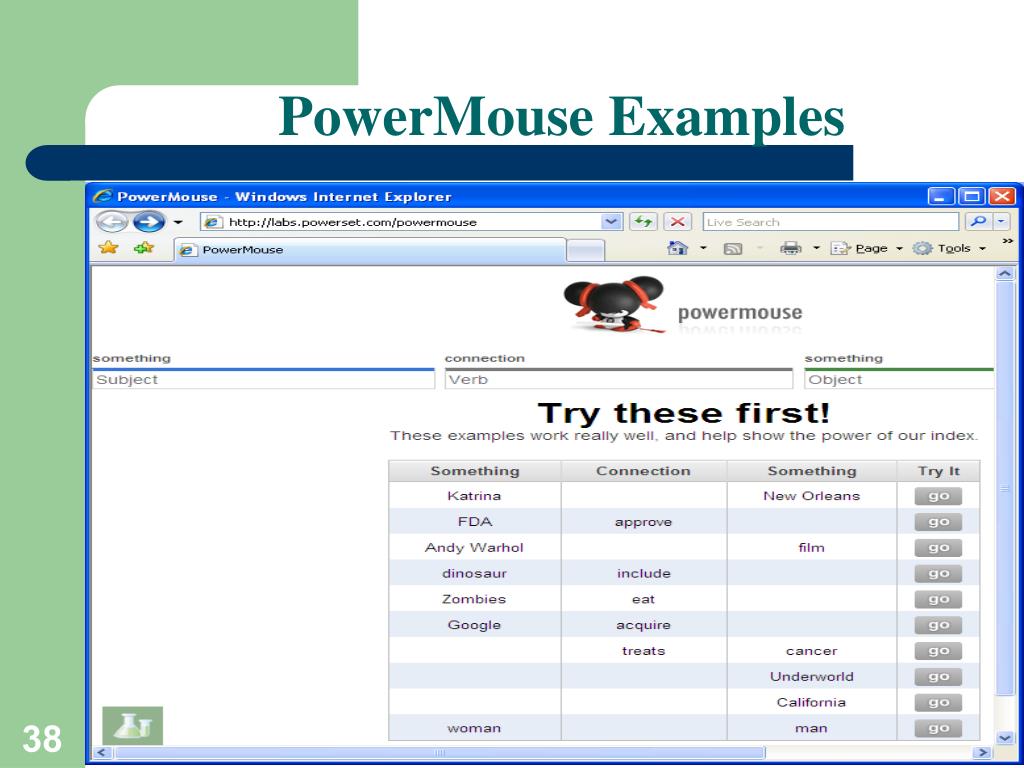Click the Live Search input box
Screen dimensions: 1024x768
830,222
